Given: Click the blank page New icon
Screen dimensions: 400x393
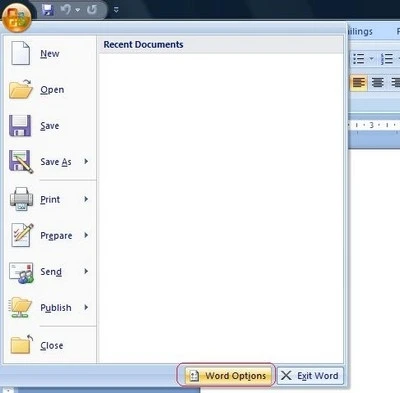Looking at the screenshot, I should pyautogui.click(x=21, y=53).
